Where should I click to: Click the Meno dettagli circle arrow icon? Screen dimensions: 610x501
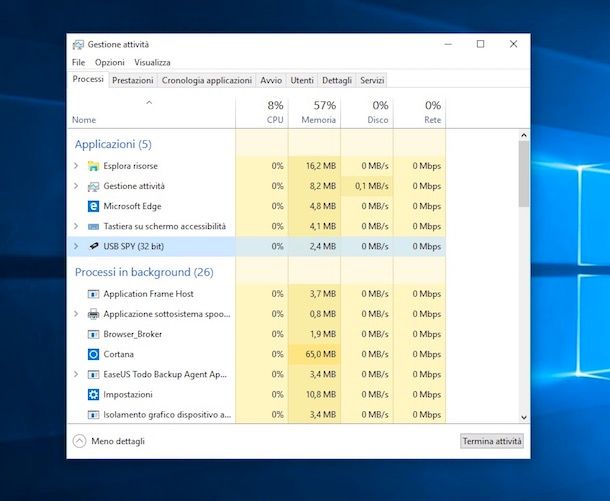pos(79,441)
